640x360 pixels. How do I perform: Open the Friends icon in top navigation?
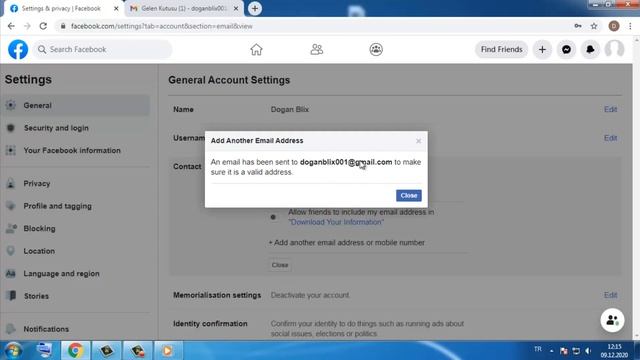(317, 49)
